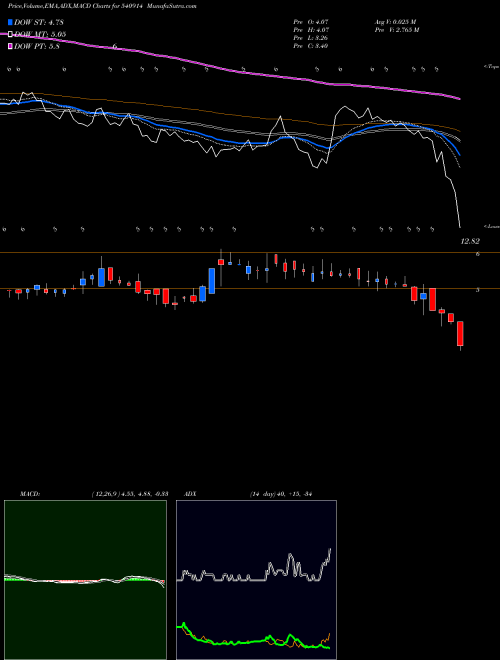This screenshot has height=660, width=500.
Task: Select the 'DOW PT: 5.8' legend label
Action: click(x=37, y=46)
